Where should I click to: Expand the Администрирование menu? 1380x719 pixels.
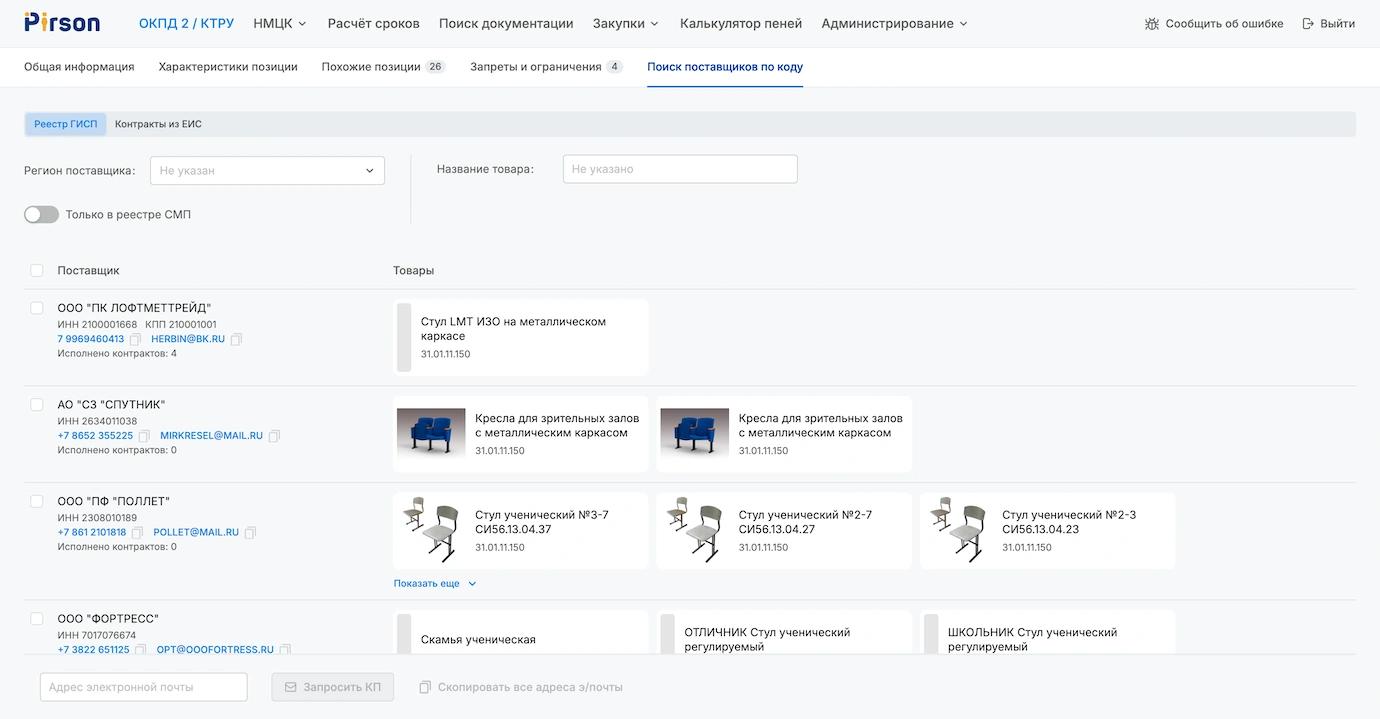click(894, 24)
